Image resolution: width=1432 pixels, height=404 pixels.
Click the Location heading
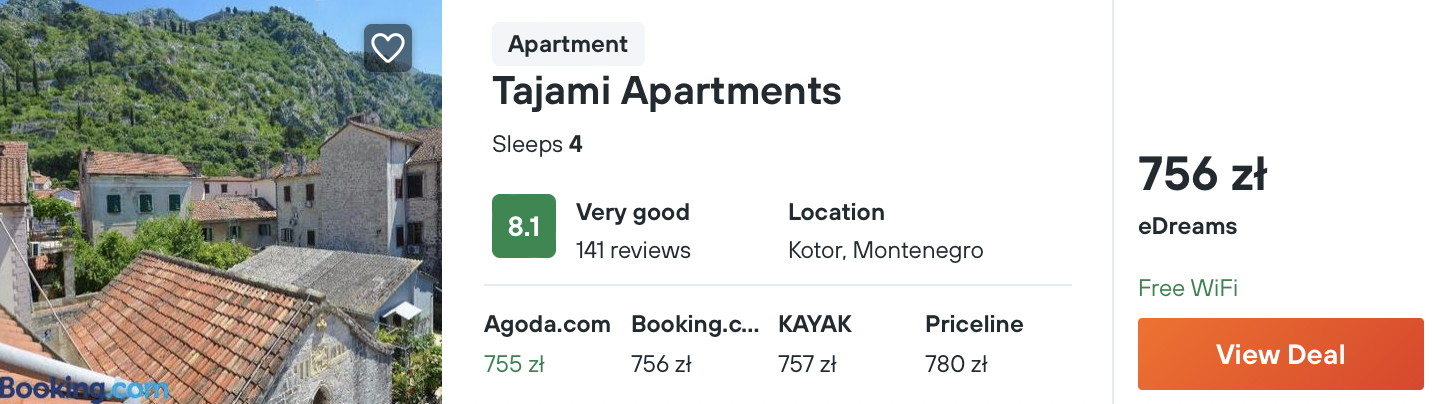coord(836,212)
